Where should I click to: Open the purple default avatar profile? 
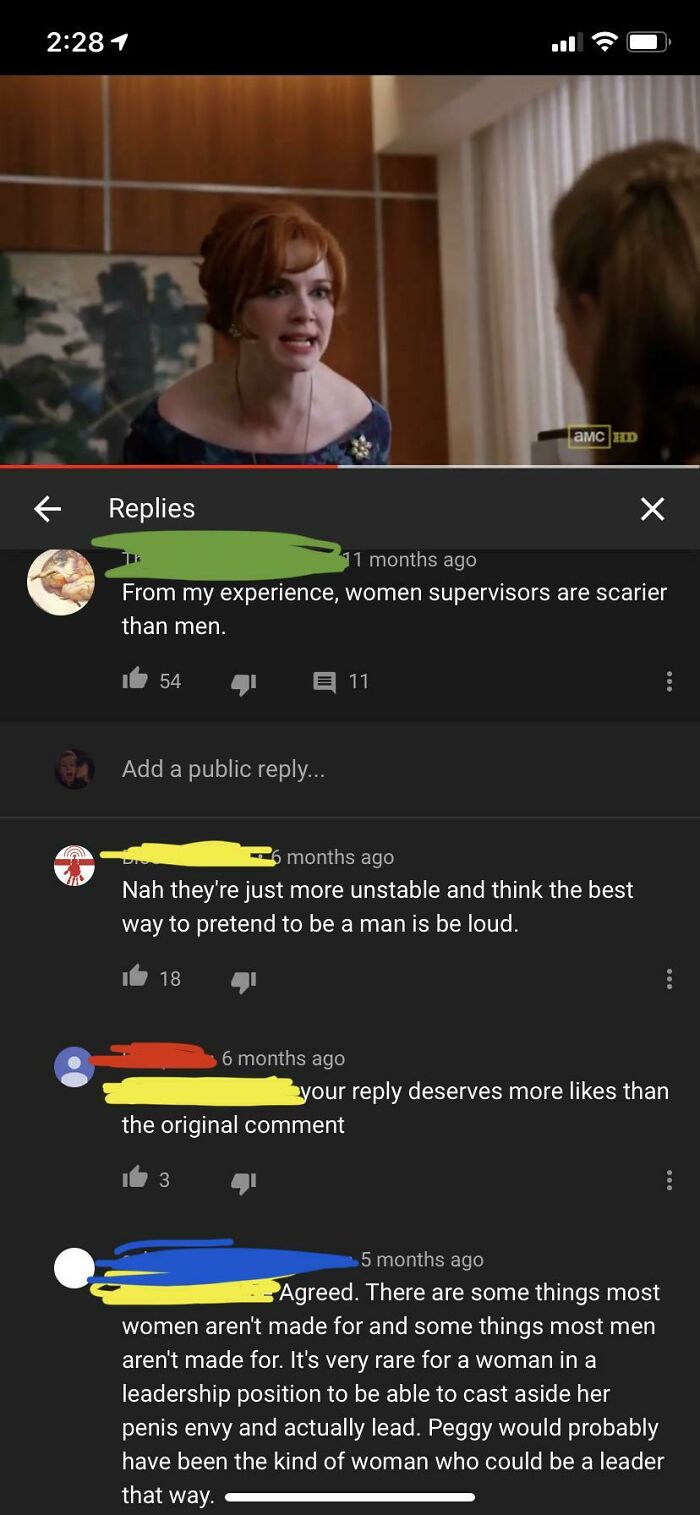point(74,1067)
